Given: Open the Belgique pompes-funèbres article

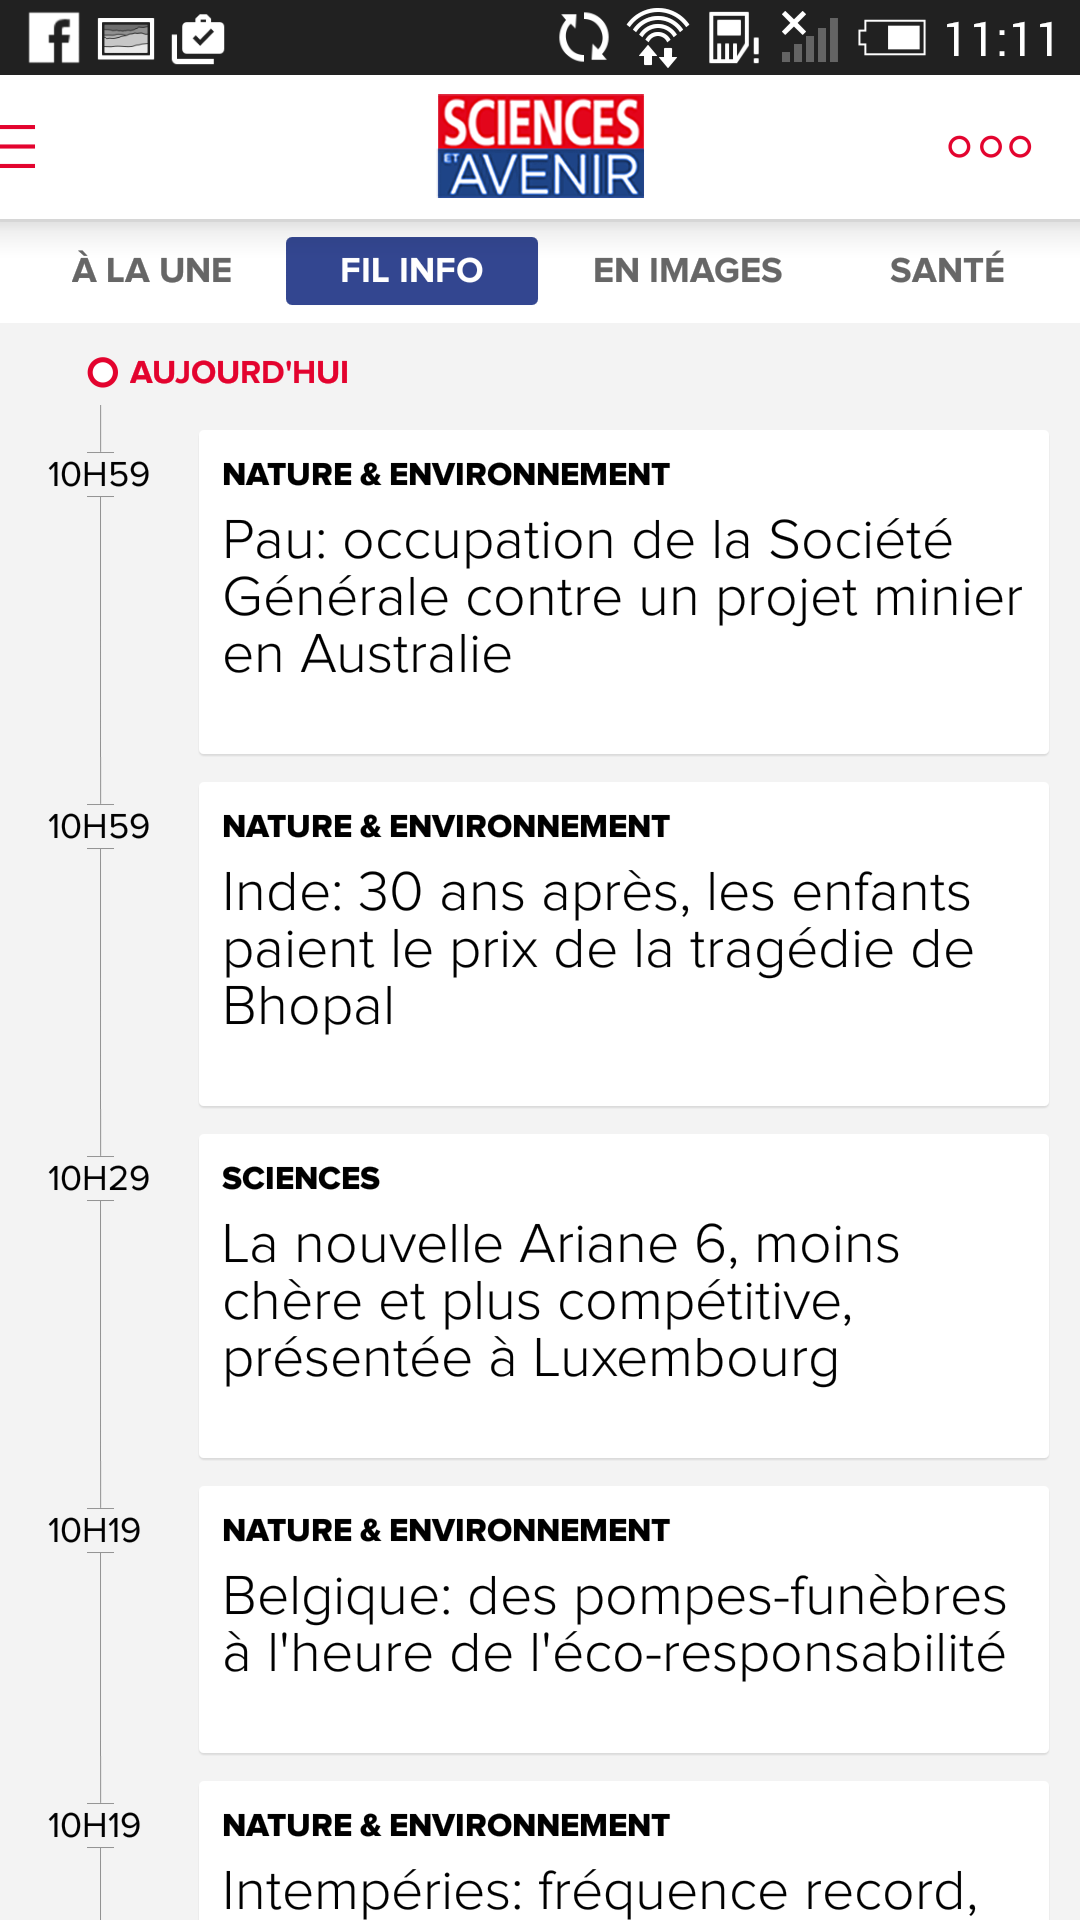Looking at the screenshot, I should click(624, 1619).
